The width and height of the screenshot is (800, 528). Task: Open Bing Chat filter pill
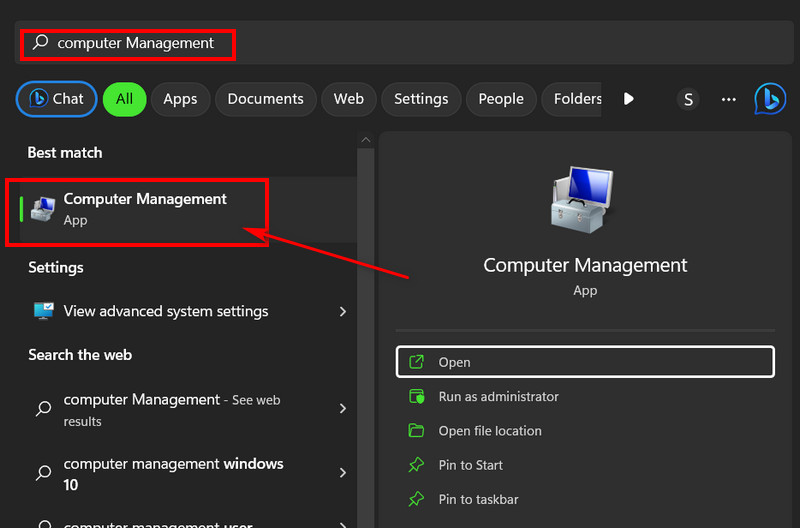tap(56, 99)
